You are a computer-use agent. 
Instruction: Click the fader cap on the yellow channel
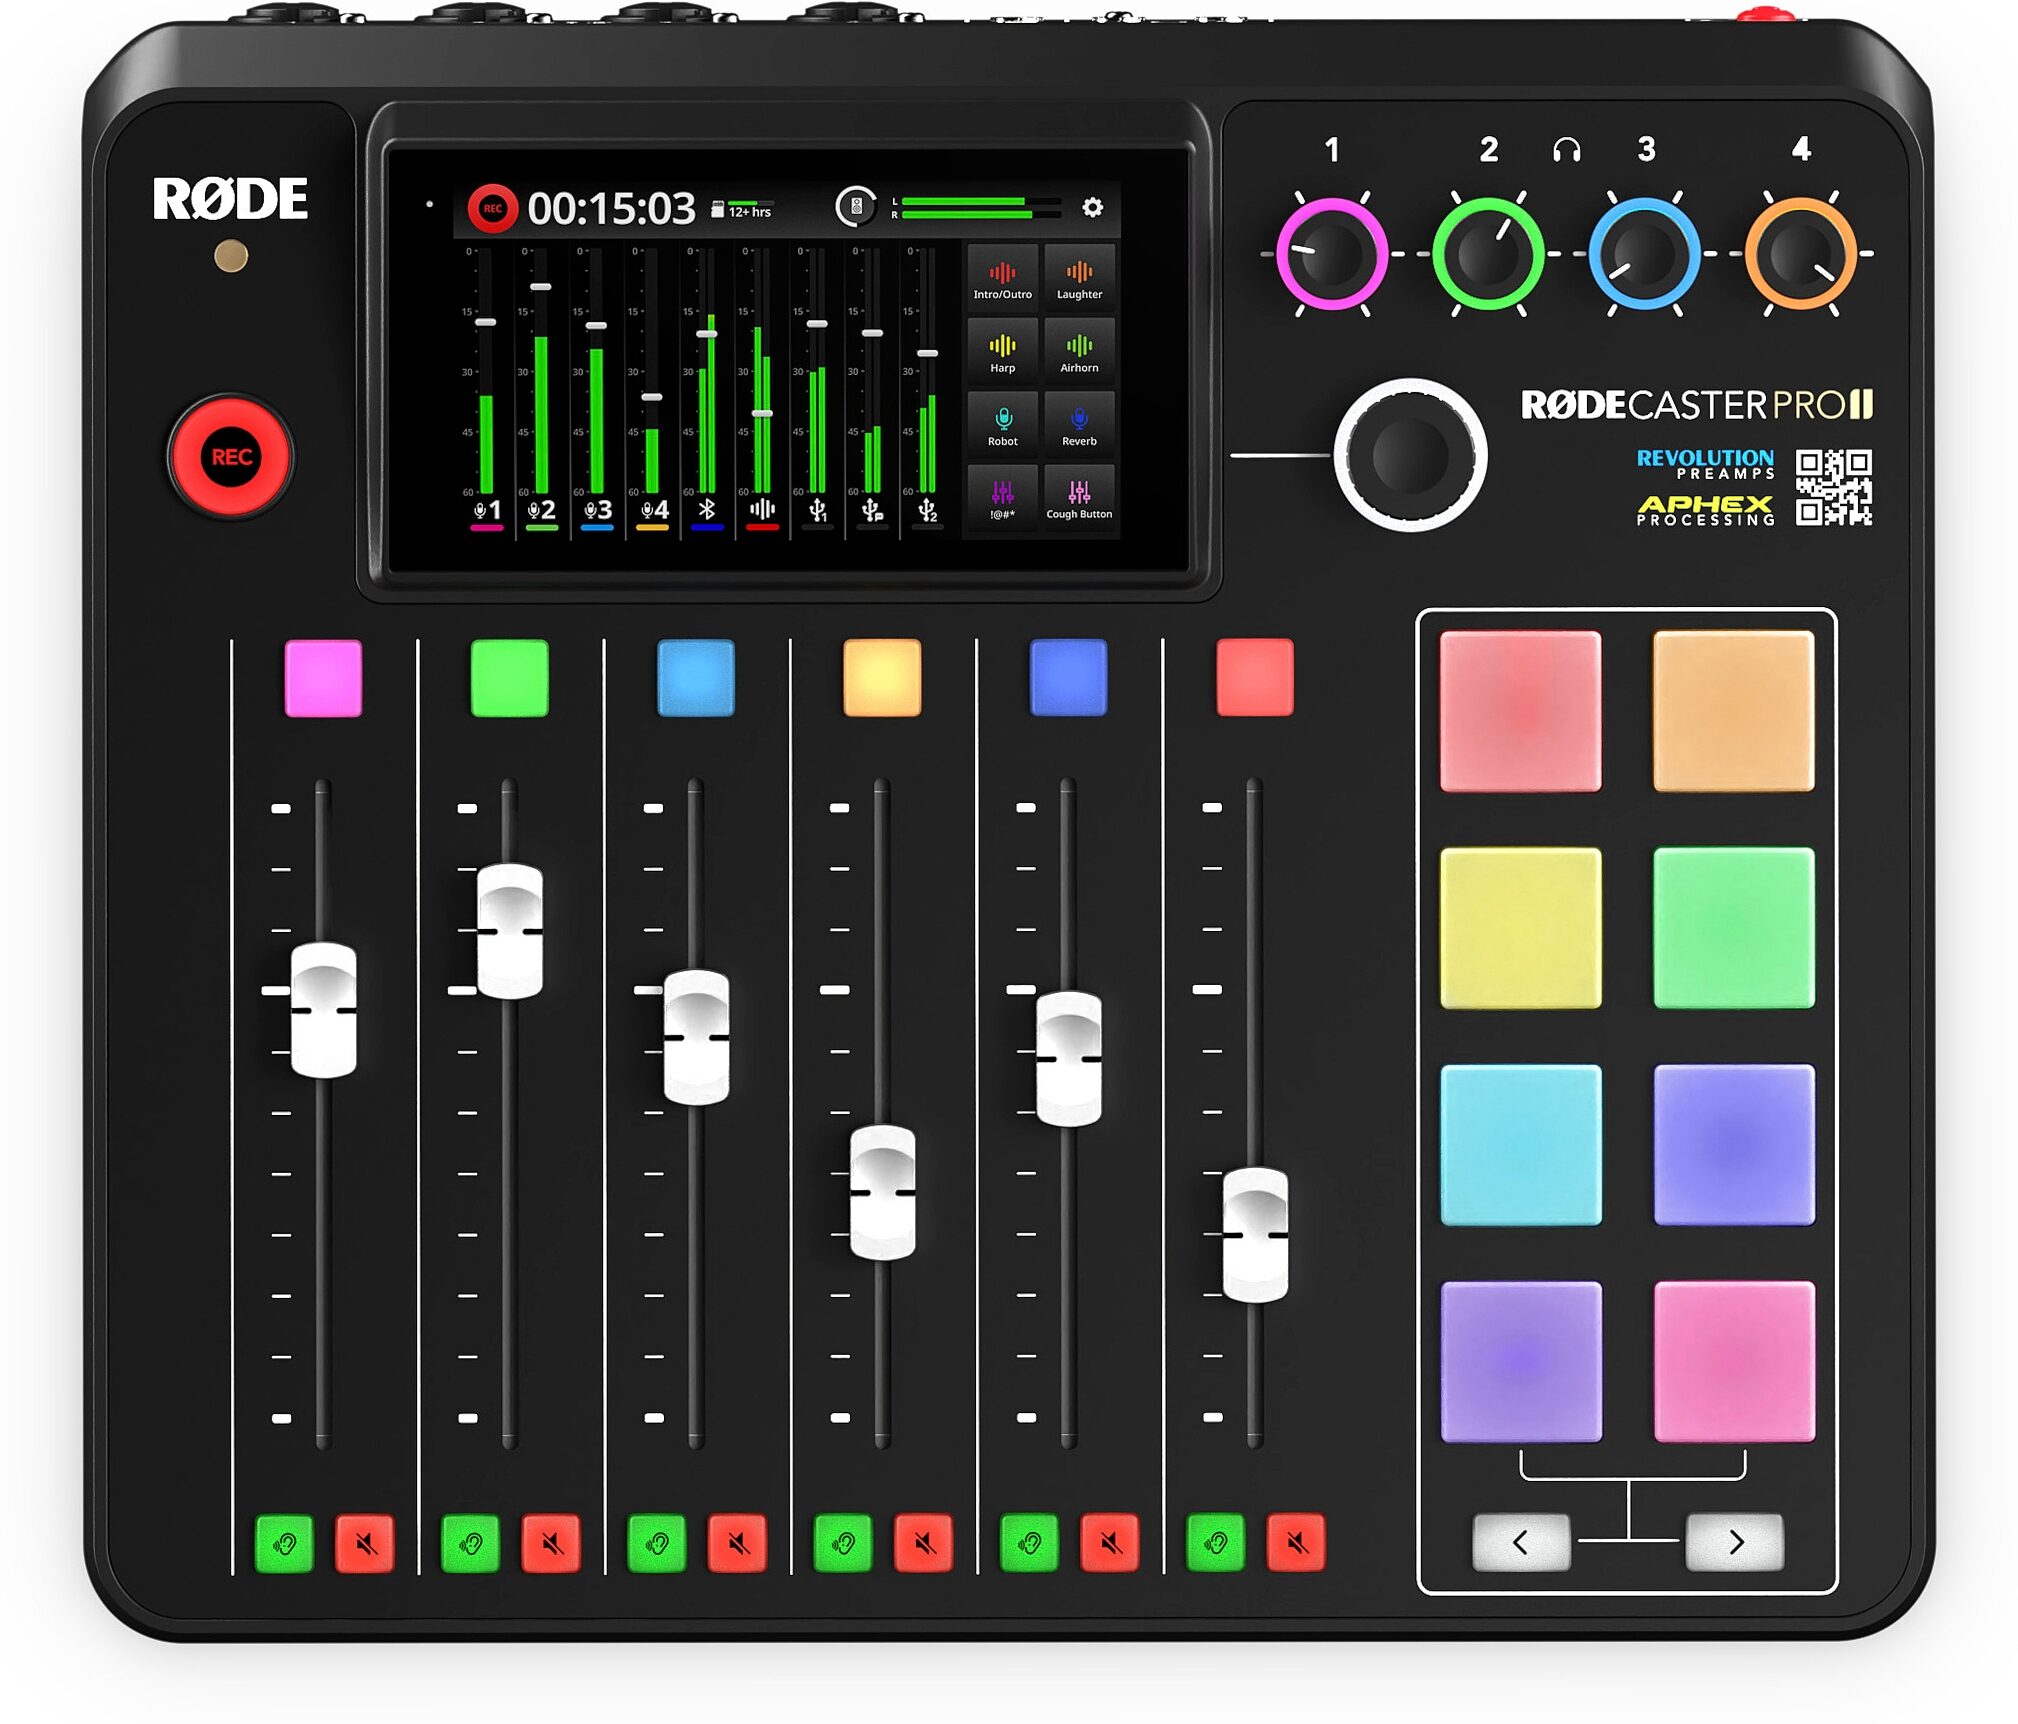[x=882, y=1193]
